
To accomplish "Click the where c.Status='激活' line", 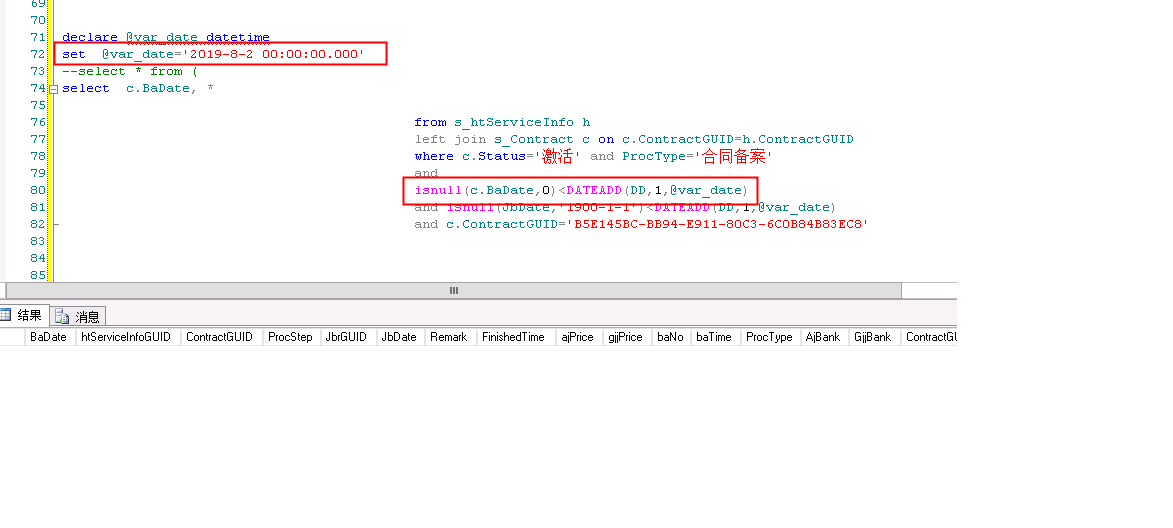I will click(x=593, y=156).
